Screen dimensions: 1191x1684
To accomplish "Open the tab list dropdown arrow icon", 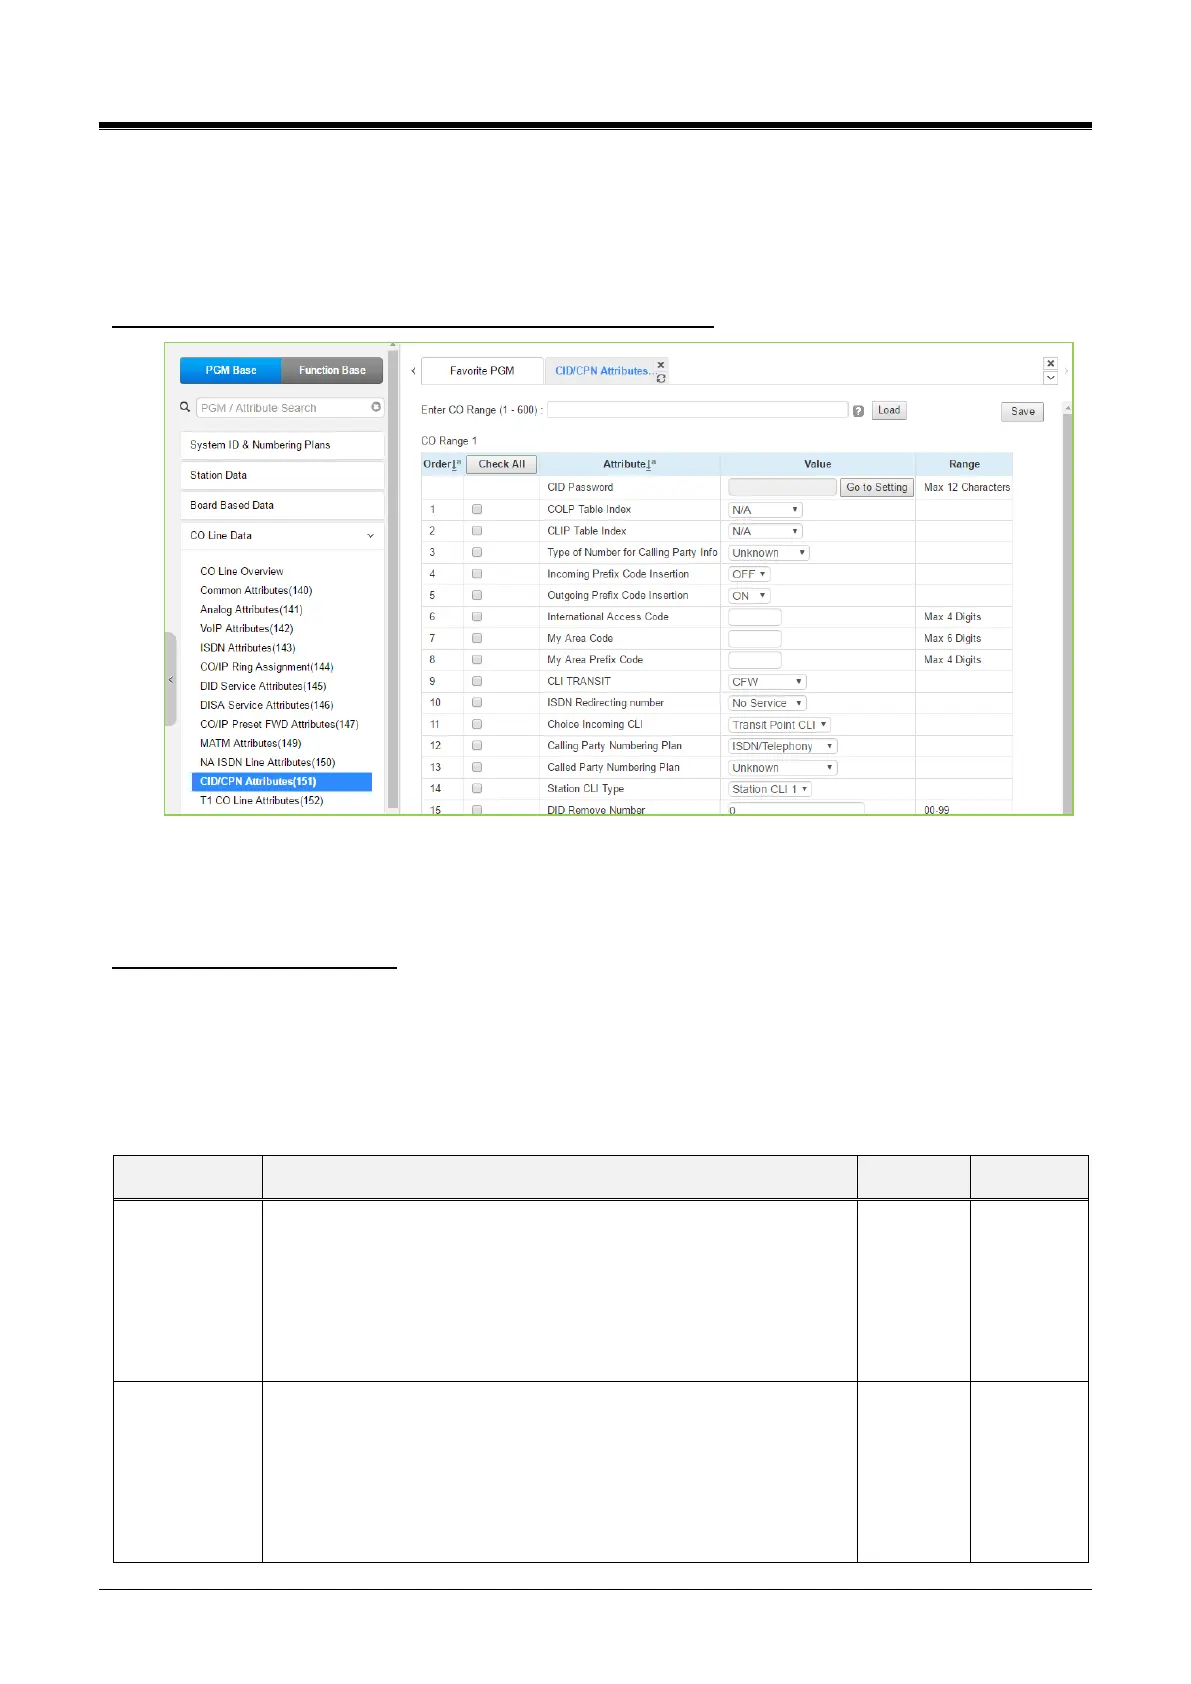I will 1050,378.
